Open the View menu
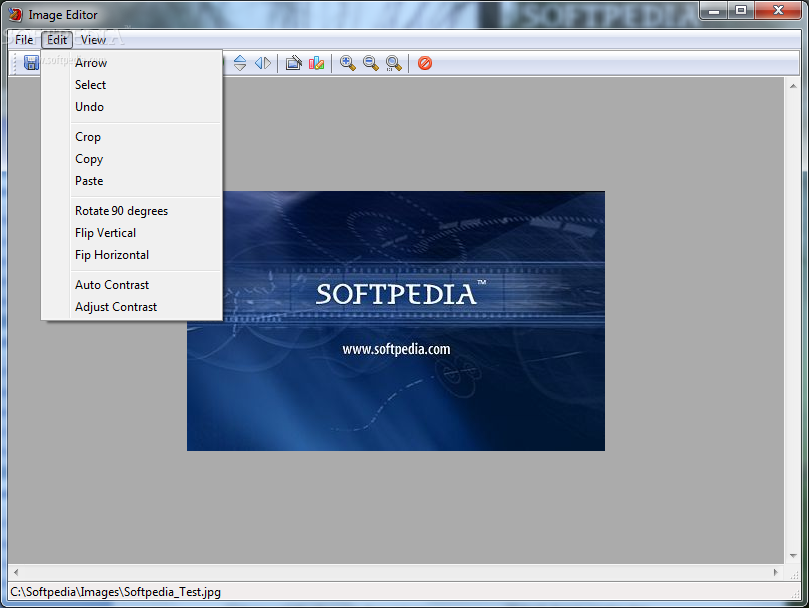 [93, 40]
